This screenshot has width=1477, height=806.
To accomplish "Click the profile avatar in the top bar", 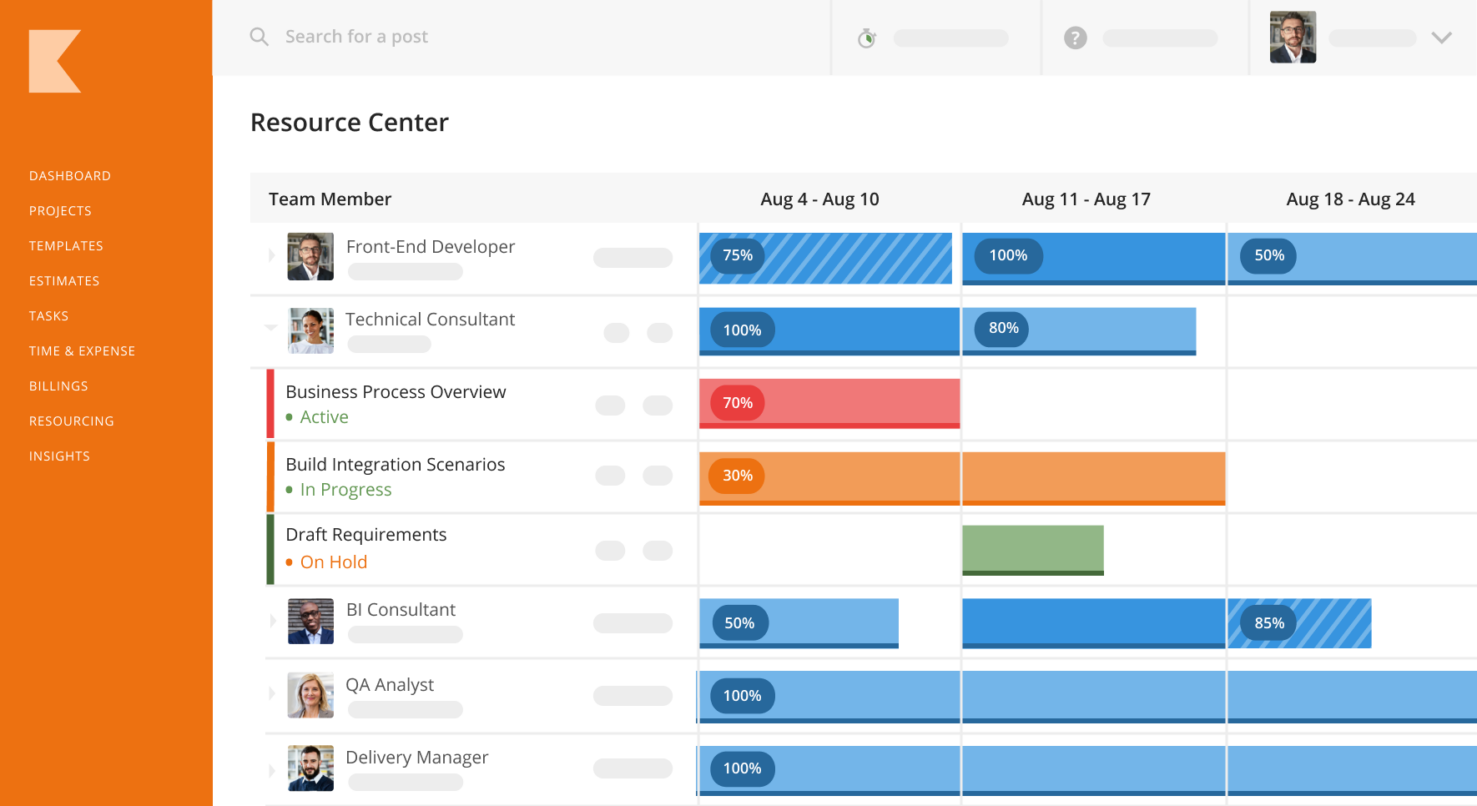I will 1292,36.
